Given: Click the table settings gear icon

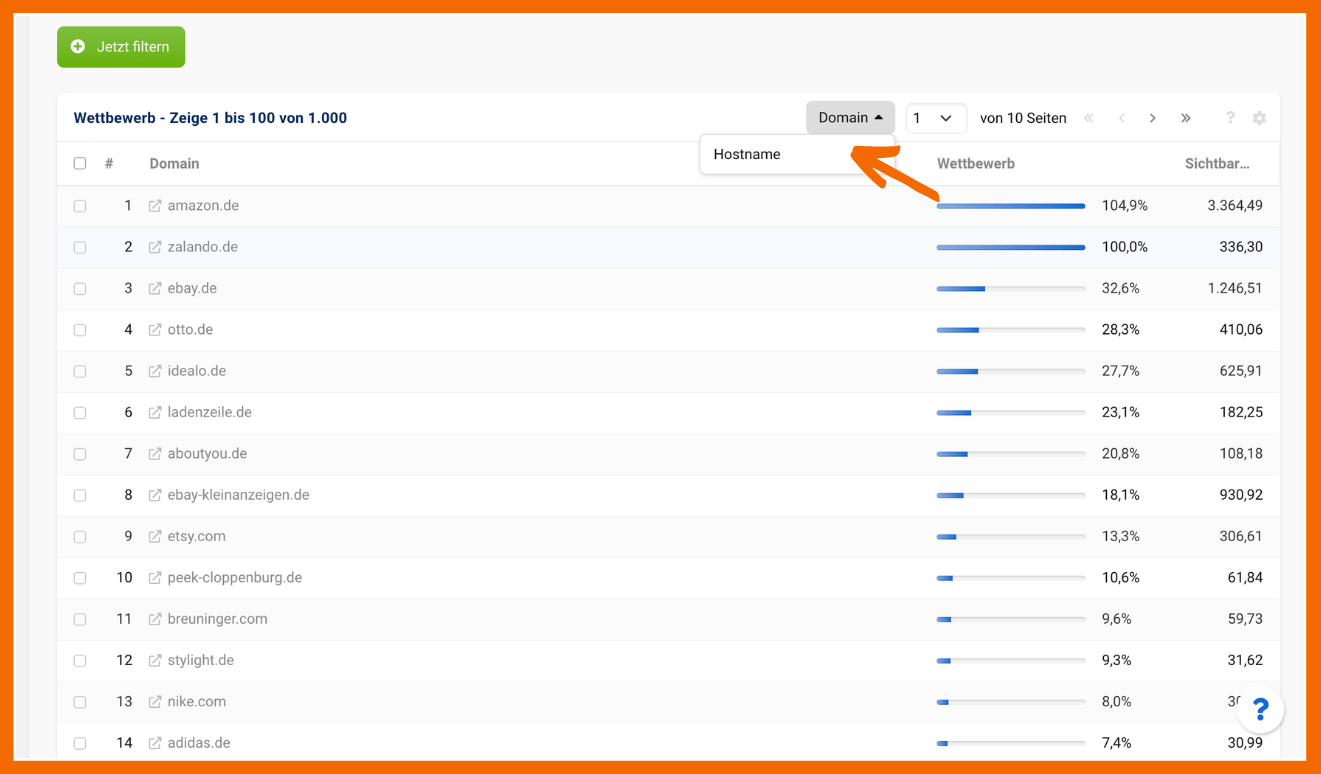Looking at the screenshot, I should pyautogui.click(x=1259, y=118).
